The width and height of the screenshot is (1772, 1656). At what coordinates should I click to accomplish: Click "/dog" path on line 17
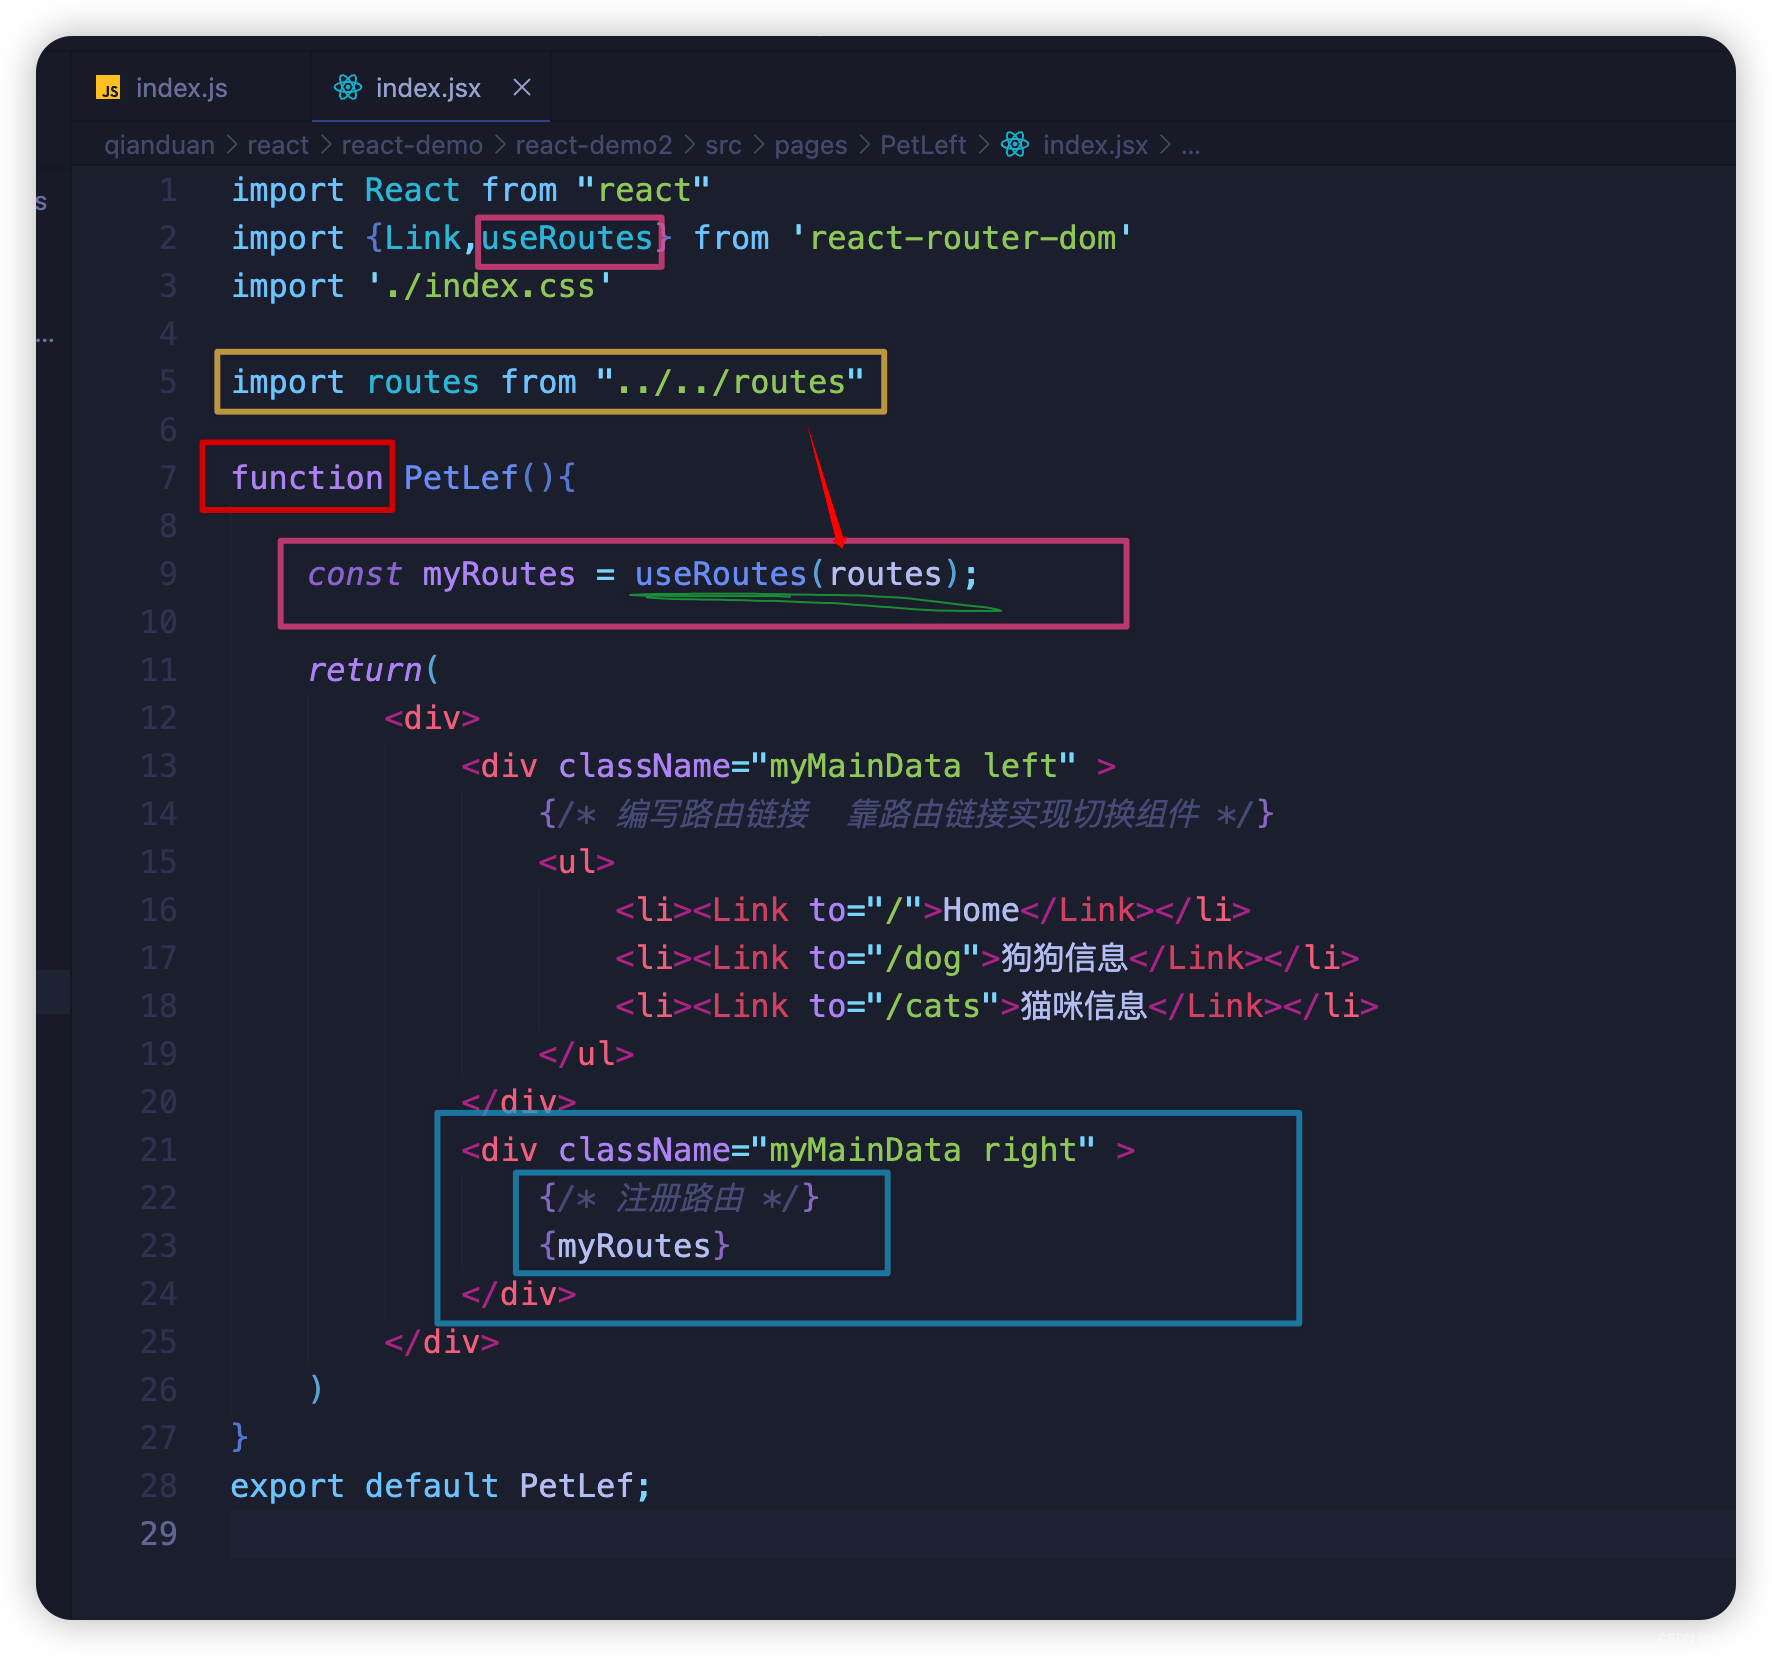(923, 958)
